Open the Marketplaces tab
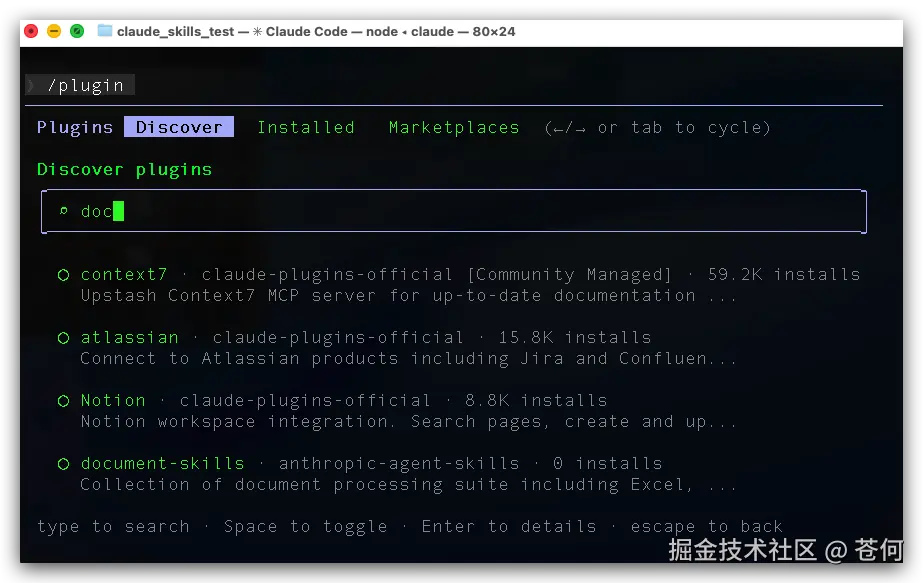The width and height of the screenshot is (923, 583). pos(454,128)
